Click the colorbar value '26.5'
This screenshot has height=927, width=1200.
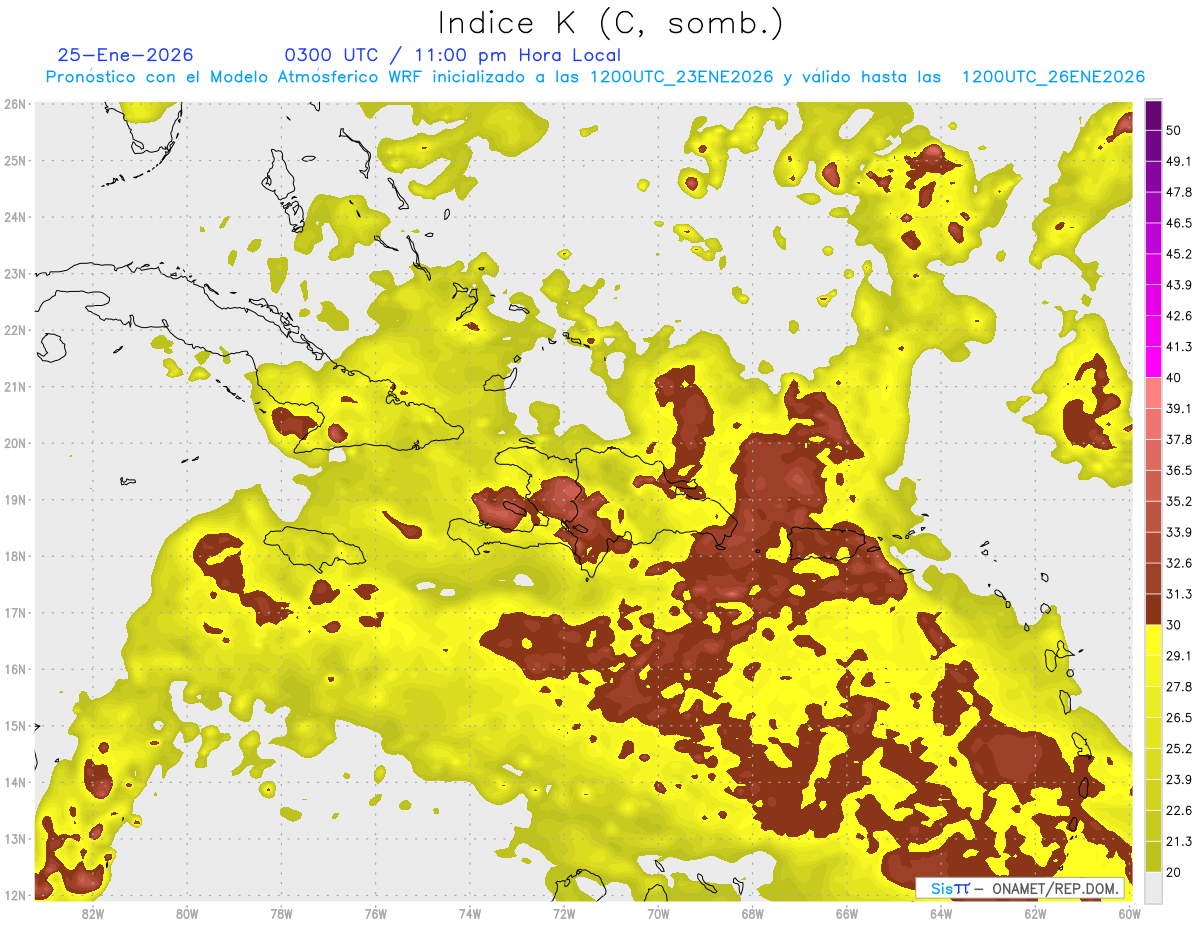pyautogui.click(x=1178, y=718)
